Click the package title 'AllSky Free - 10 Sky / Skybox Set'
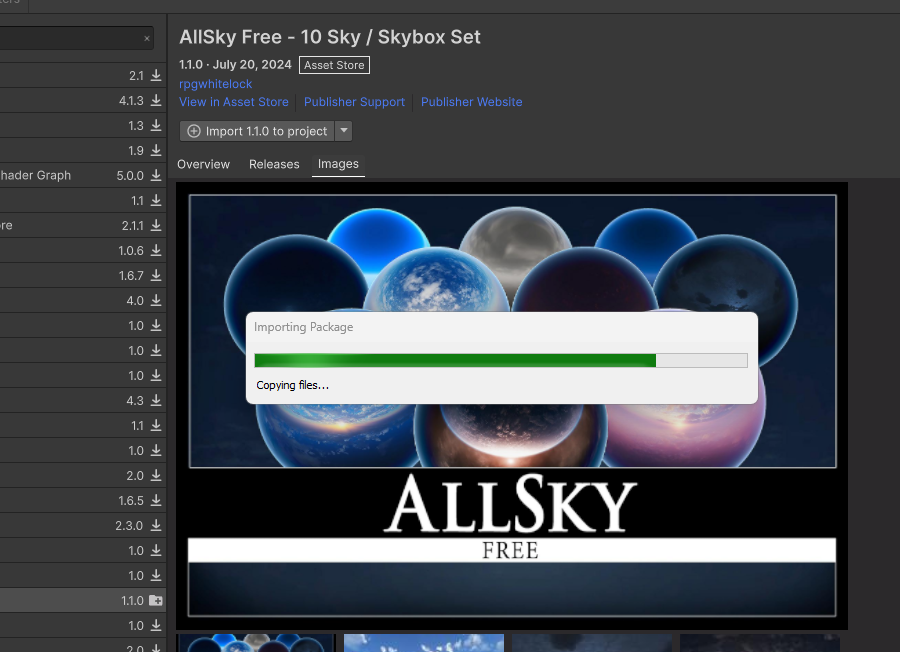Image resolution: width=900 pixels, height=652 pixels. [x=329, y=37]
